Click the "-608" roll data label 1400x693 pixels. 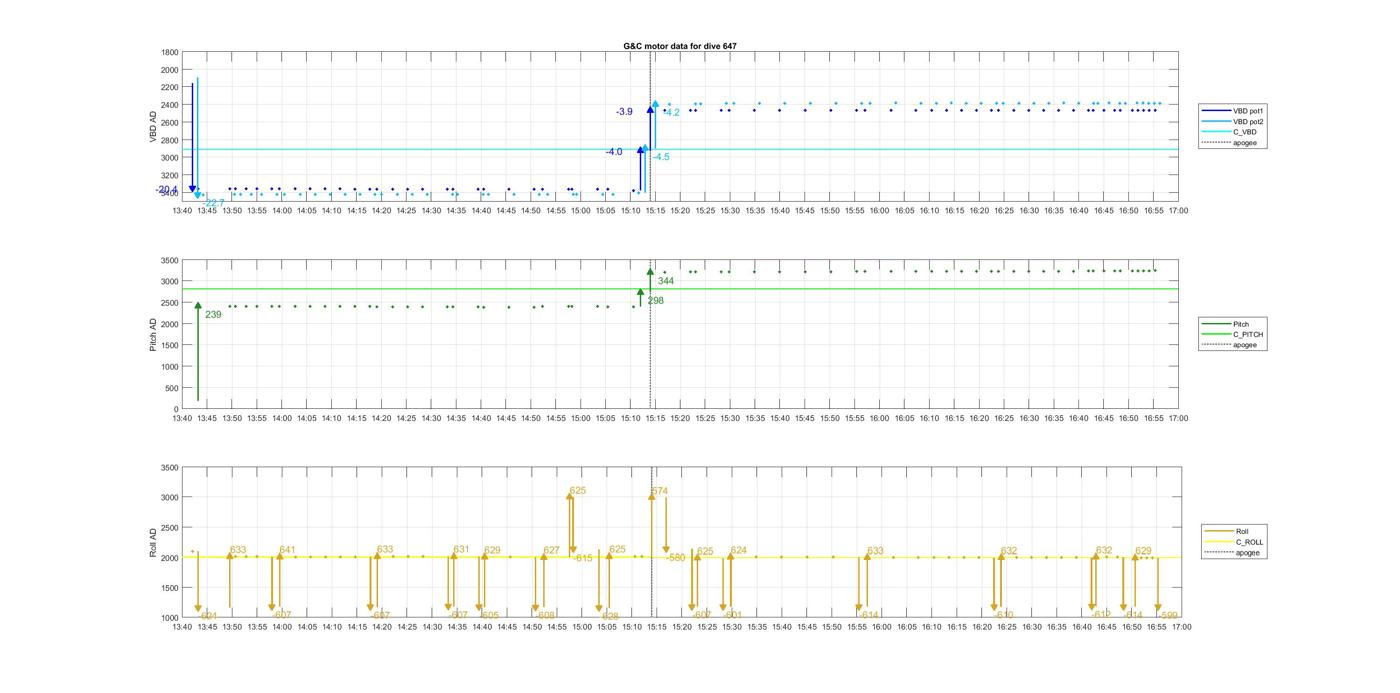point(545,616)
